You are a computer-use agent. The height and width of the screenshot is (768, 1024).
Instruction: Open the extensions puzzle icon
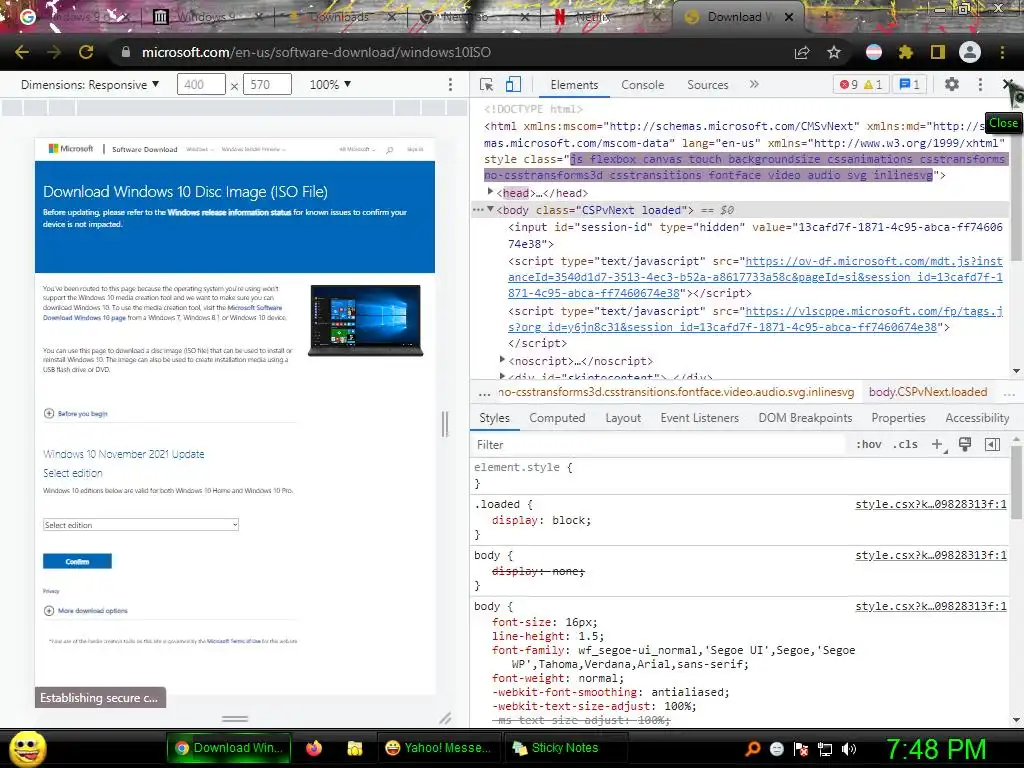coord(906,52)
